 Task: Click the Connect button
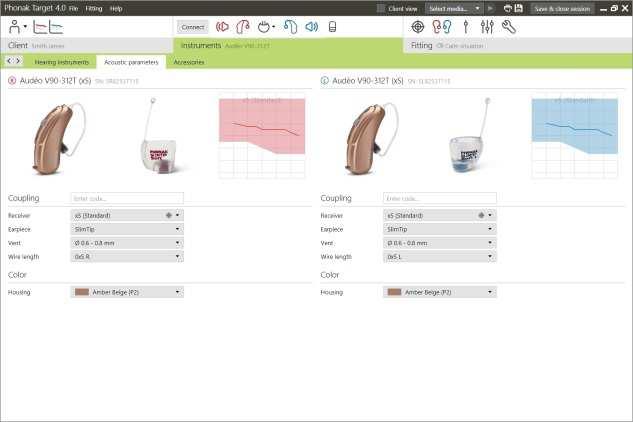coord(193,27)
